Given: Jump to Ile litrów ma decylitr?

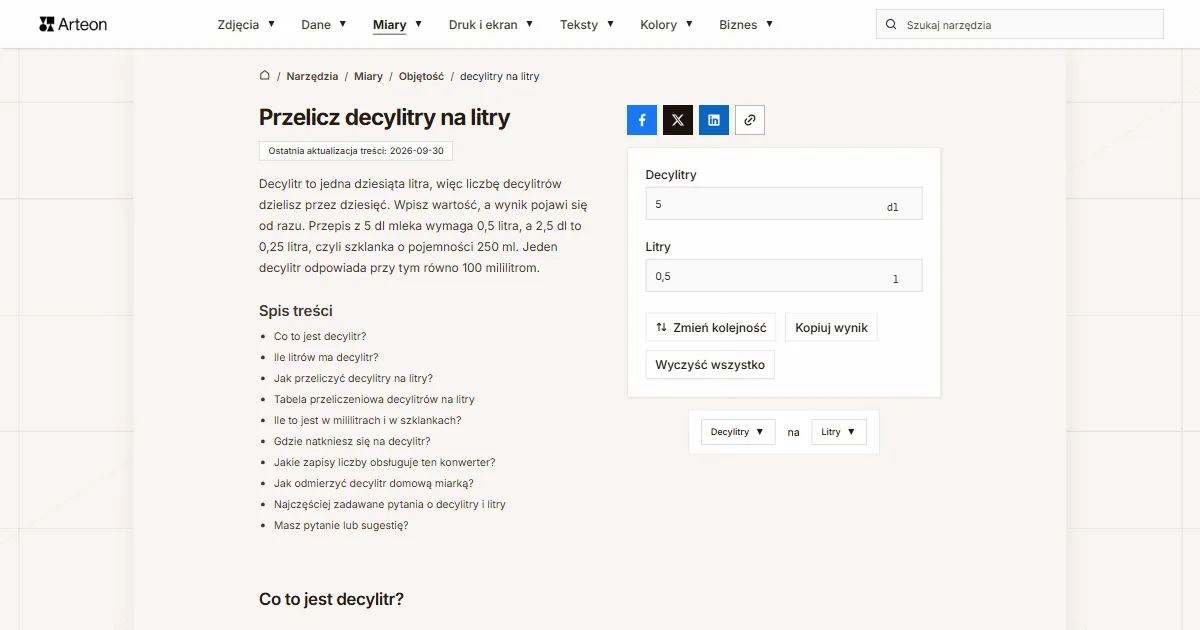Looking at the screenshot, I should point(326,357).
